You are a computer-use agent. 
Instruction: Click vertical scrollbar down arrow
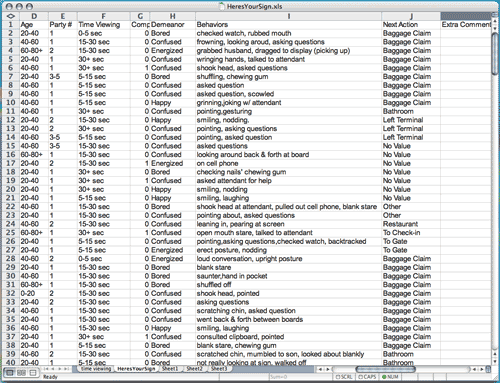tap(495, 361)
